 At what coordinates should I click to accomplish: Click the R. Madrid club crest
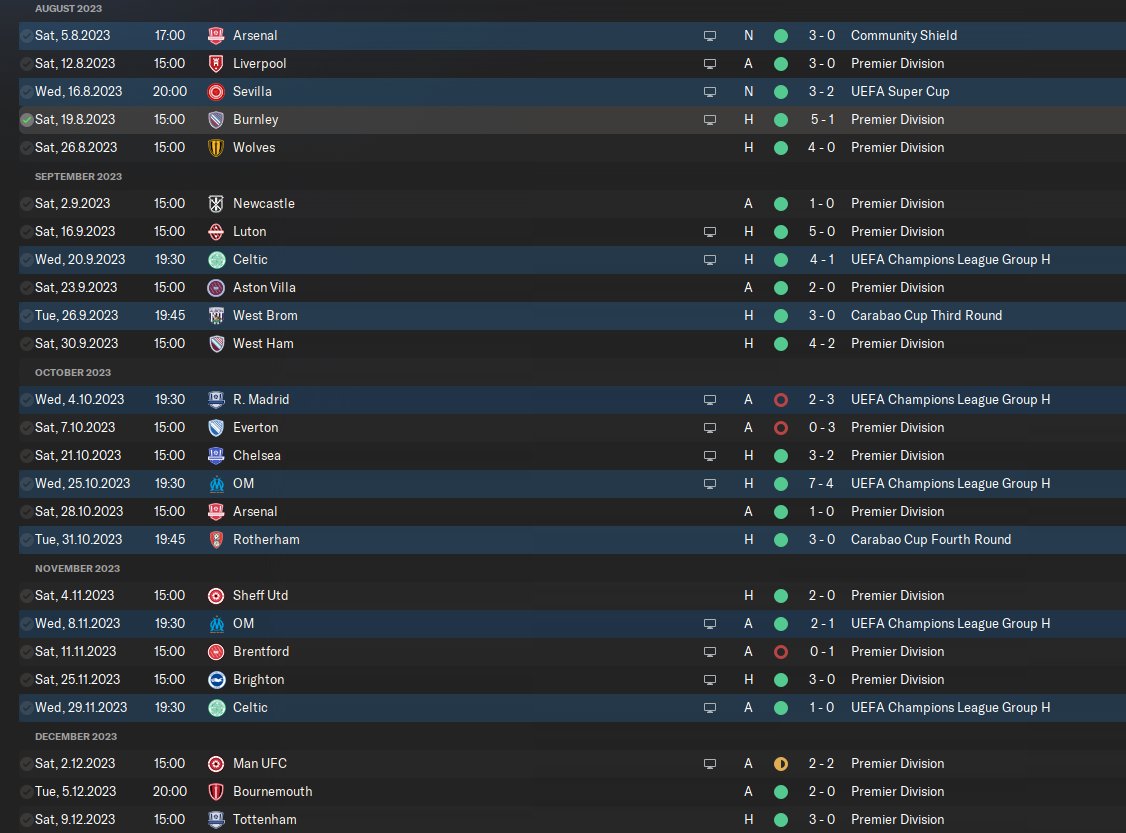[215, 399]
